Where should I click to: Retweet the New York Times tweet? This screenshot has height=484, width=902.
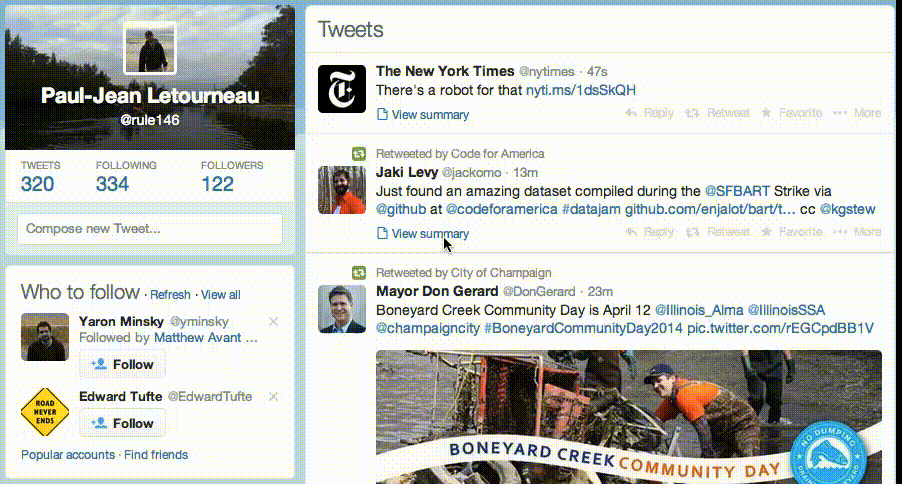pos(717,113)
